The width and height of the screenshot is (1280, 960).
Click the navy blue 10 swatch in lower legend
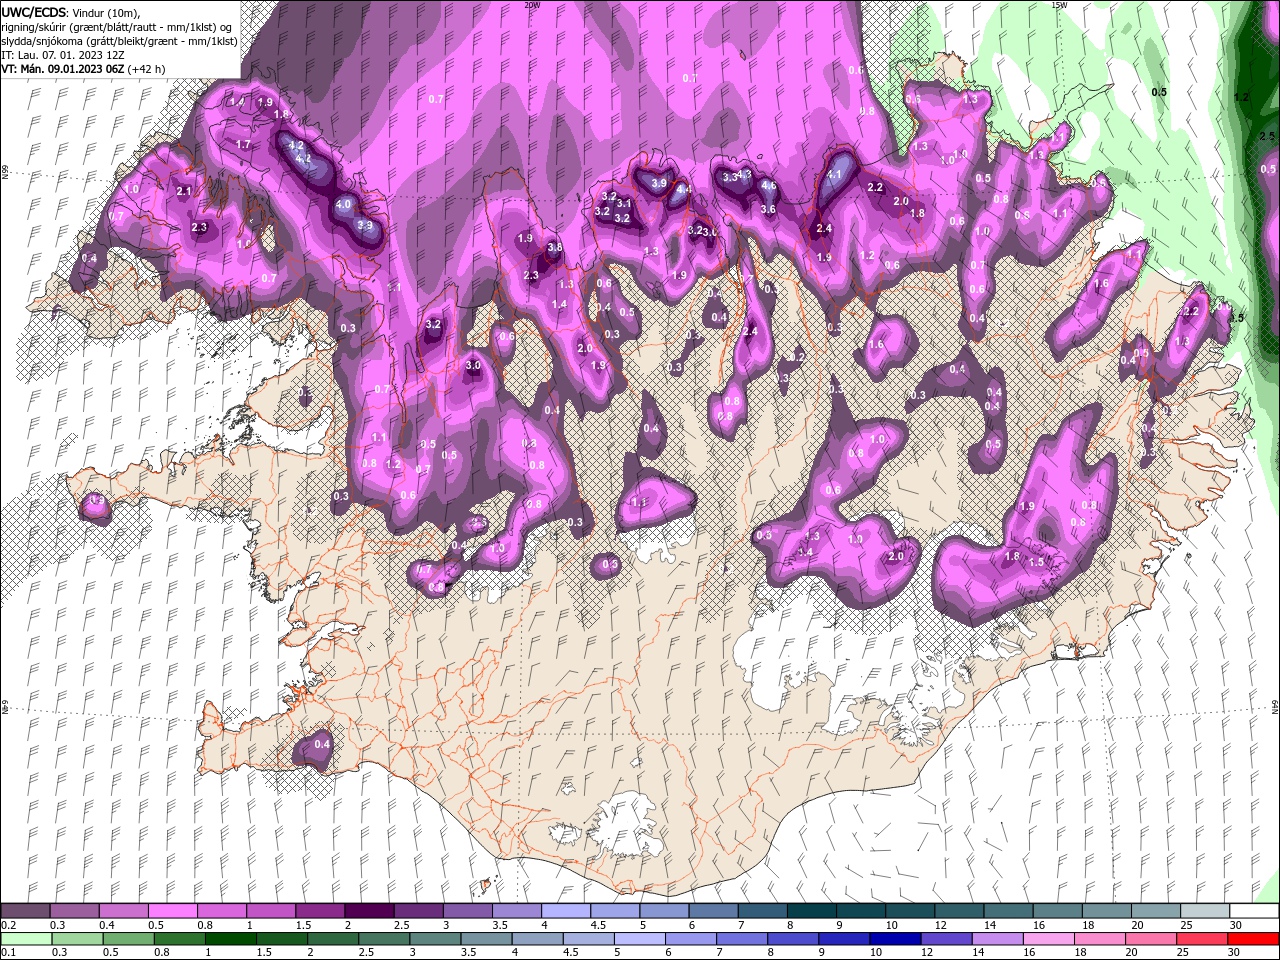click(x=893, y=939)
